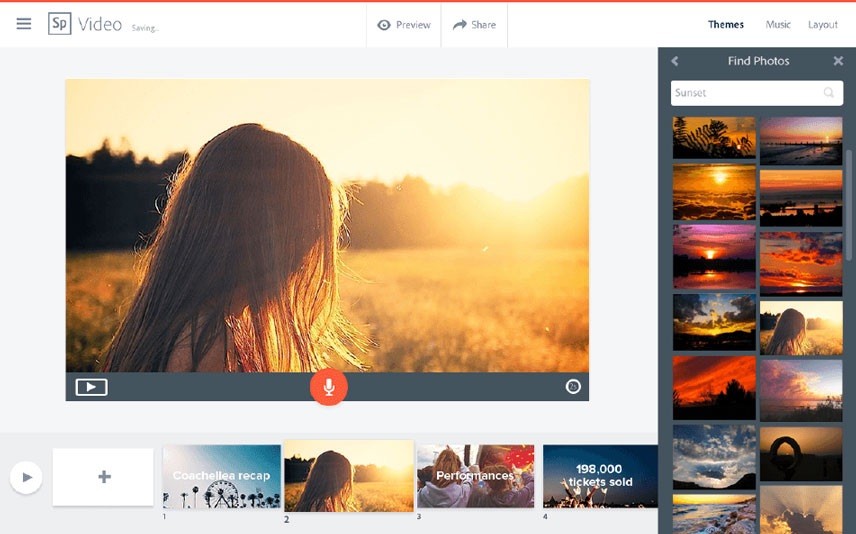
Task: Click the red microphone record button
Action: click(328, 387)
